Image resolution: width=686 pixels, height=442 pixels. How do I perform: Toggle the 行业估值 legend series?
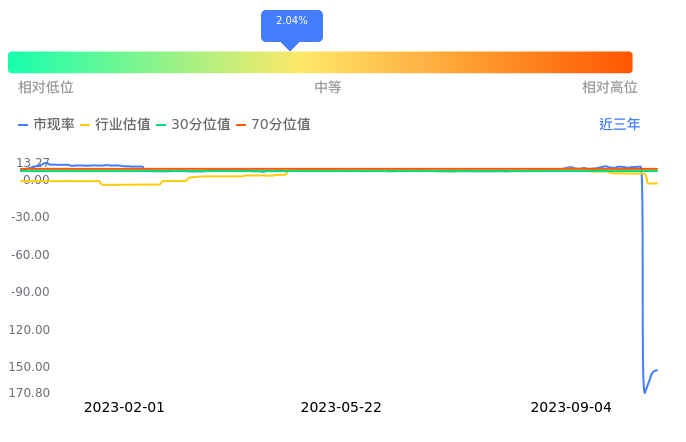pyautogui.click(x=115, y=125)
